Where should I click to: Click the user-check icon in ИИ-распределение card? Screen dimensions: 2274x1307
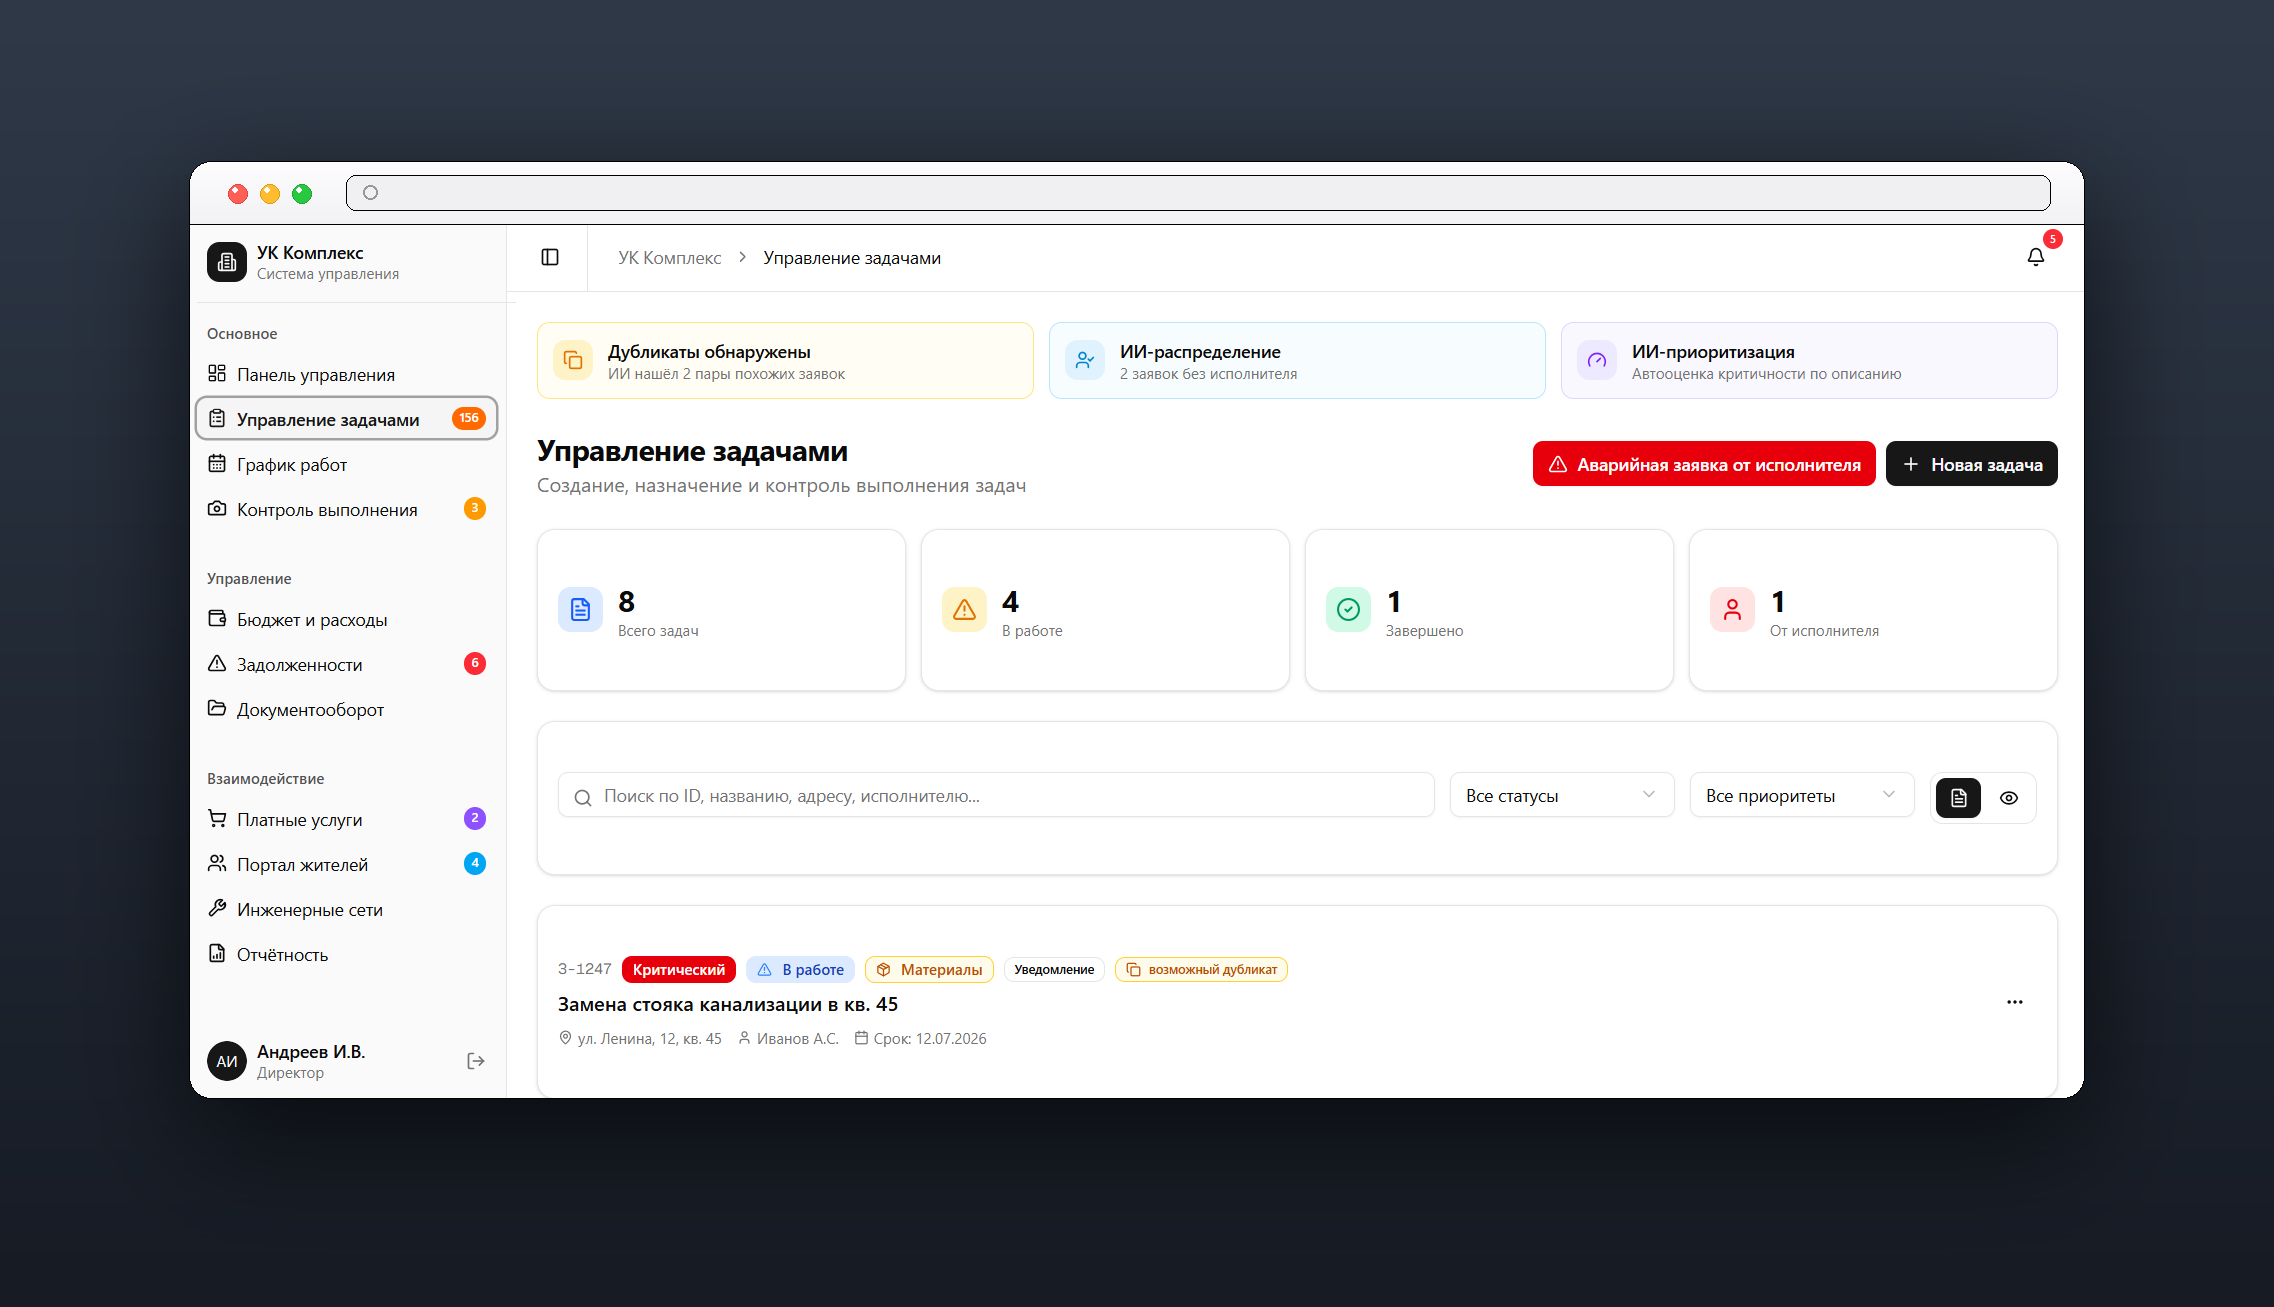click(x=1085, y=360)
